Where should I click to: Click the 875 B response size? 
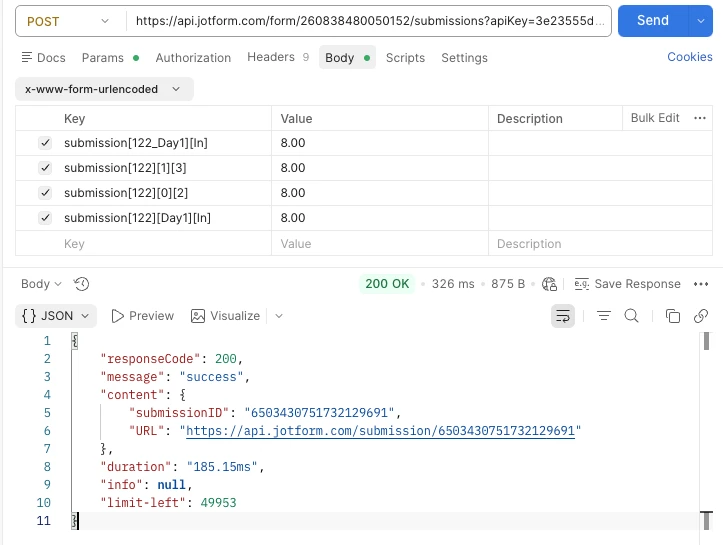pos(508,284)
